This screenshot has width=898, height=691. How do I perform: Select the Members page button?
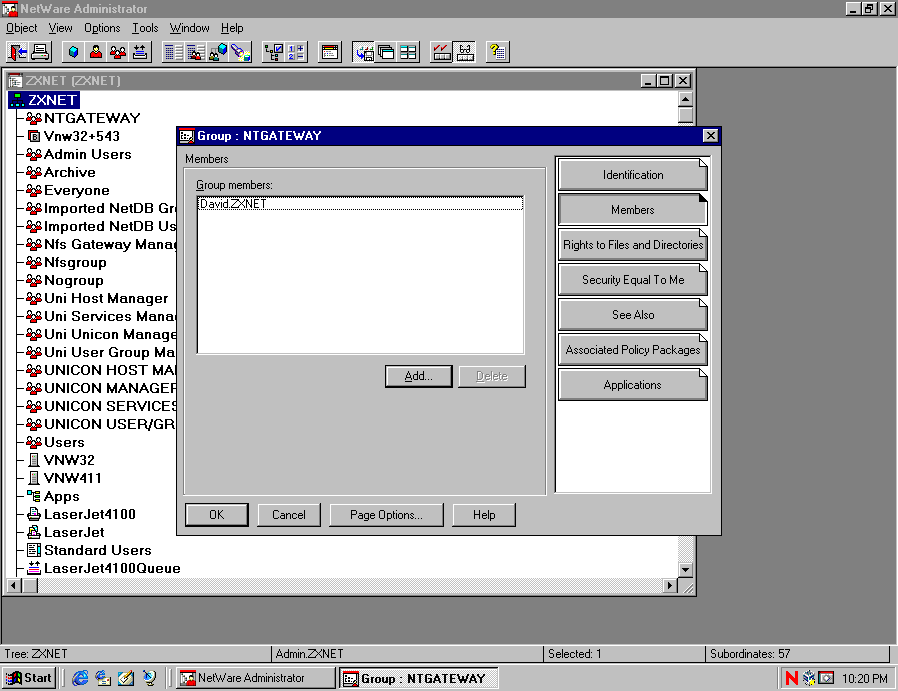pos(633,210)
